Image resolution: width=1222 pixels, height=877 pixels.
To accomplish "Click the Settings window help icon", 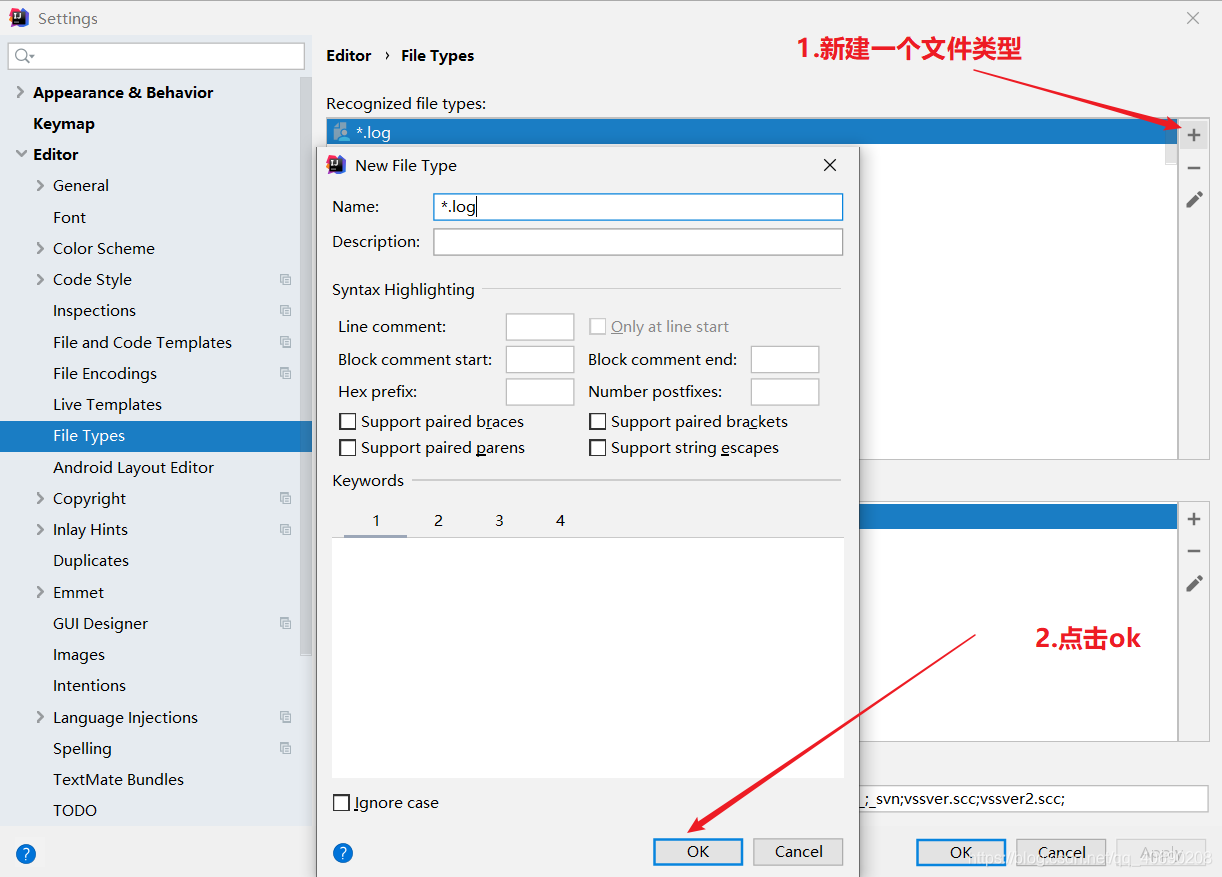I will coord(25,853).
